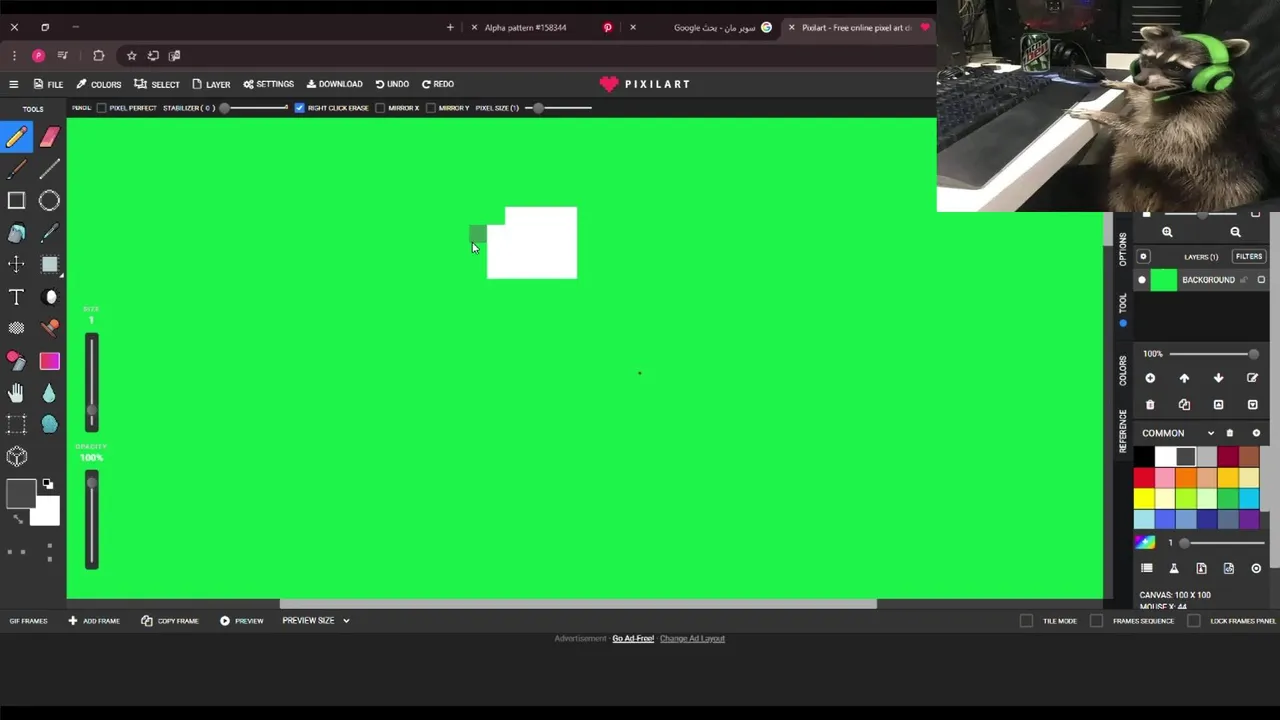Open the Select menu
The image size is (1280, 720).
coord(157,84)
